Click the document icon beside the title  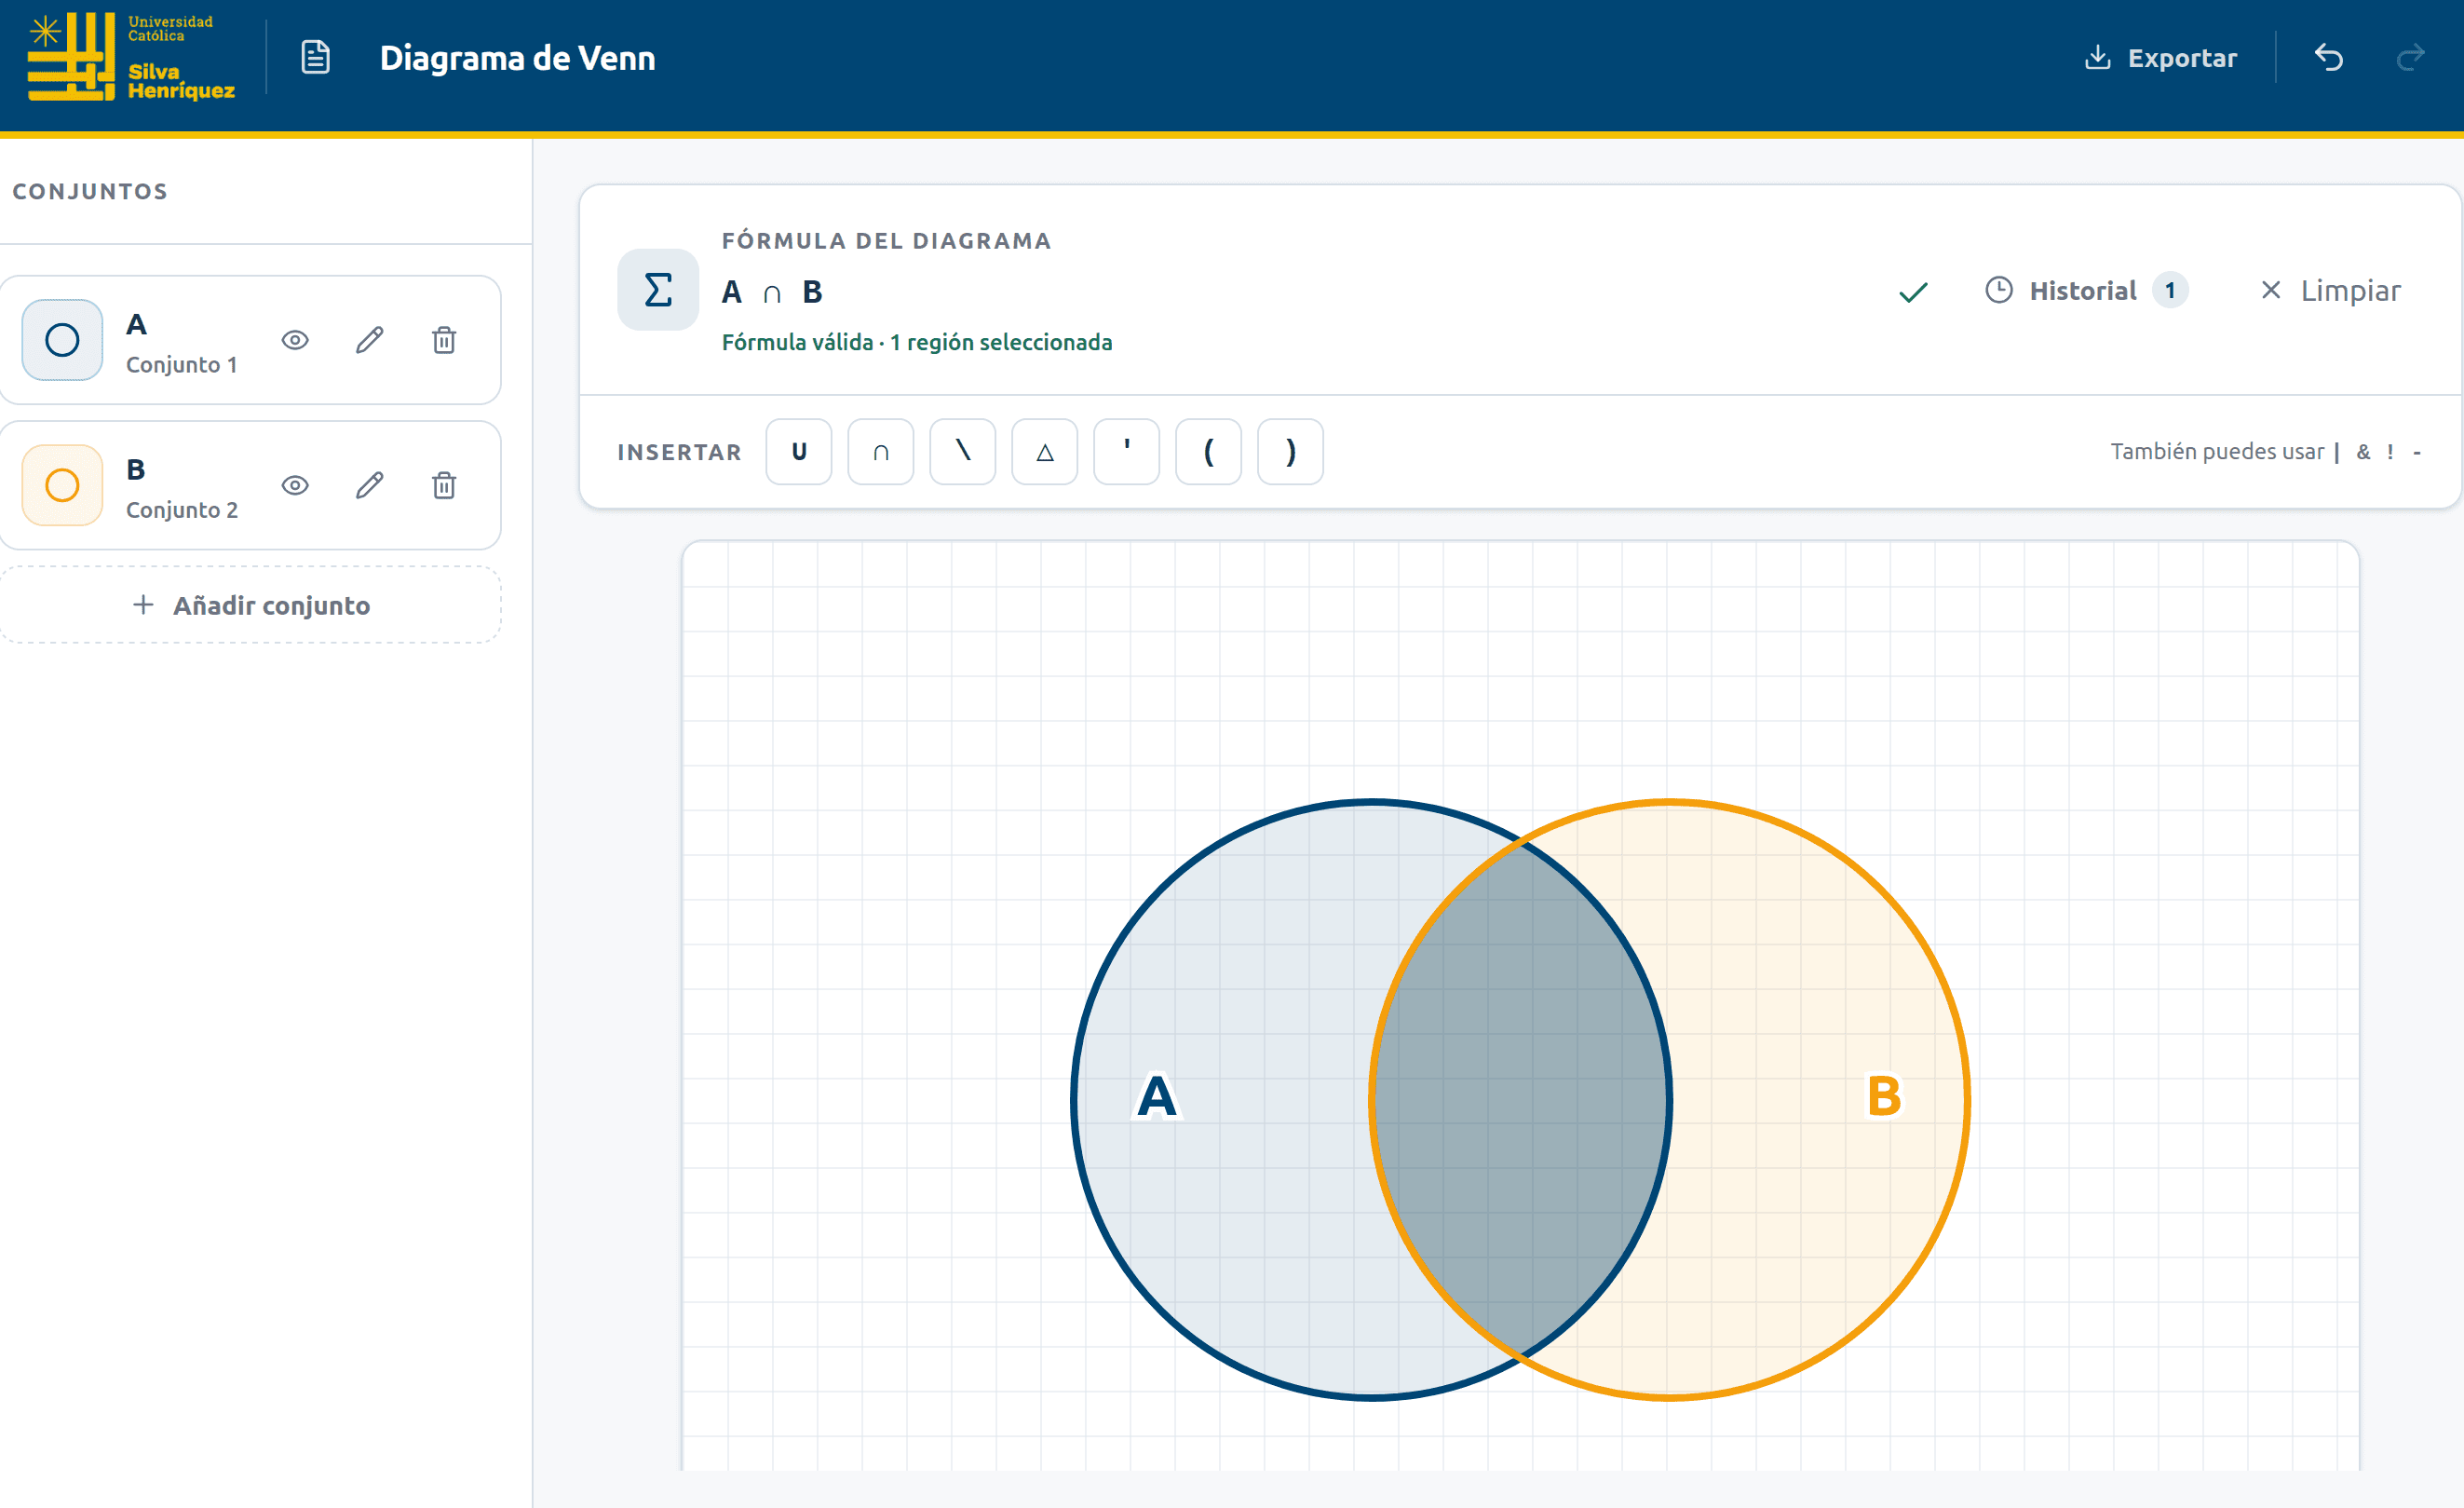[316, 57]
